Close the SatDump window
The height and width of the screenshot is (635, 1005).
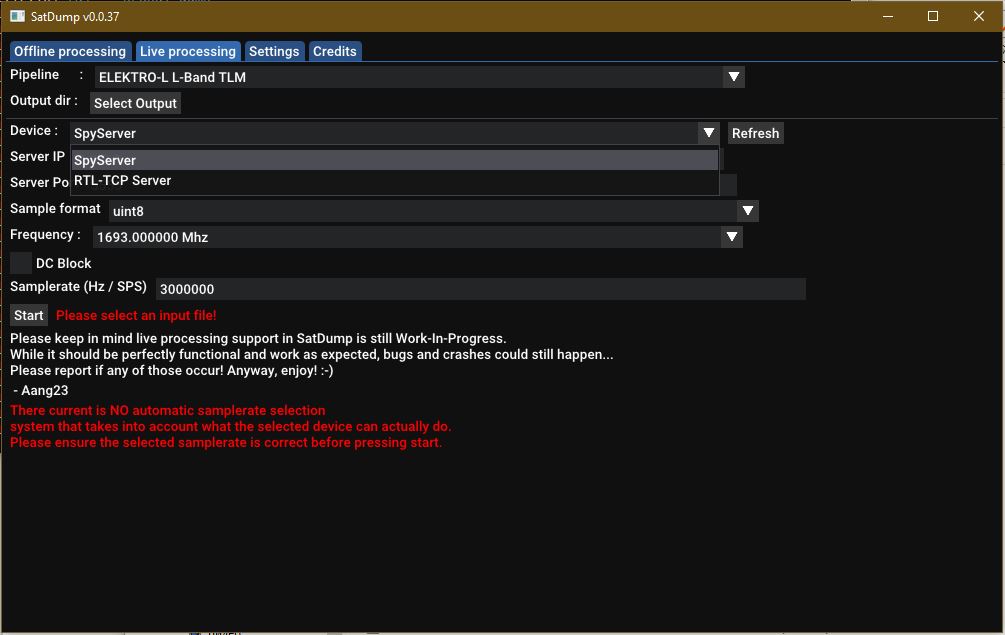(x=979, y=16)
